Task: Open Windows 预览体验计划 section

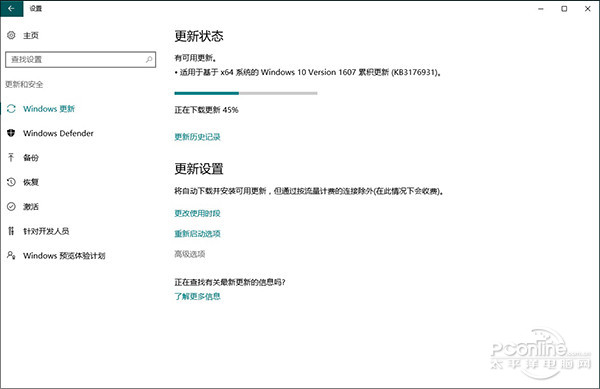Action: point(64,256)
